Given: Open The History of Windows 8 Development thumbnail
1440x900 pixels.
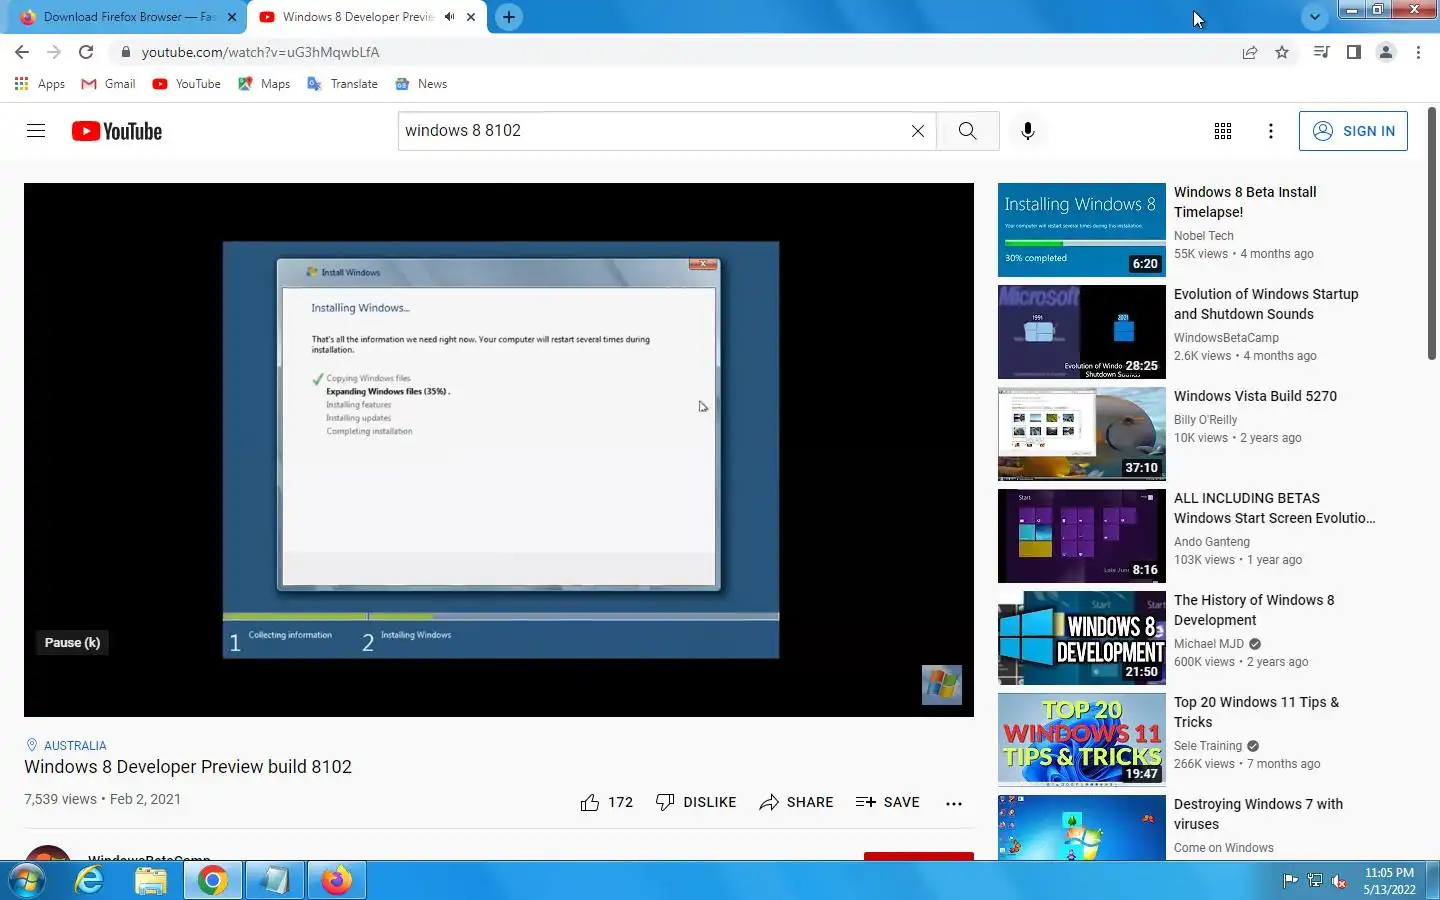Looking at the screenshot, I should coord(1082,638).
